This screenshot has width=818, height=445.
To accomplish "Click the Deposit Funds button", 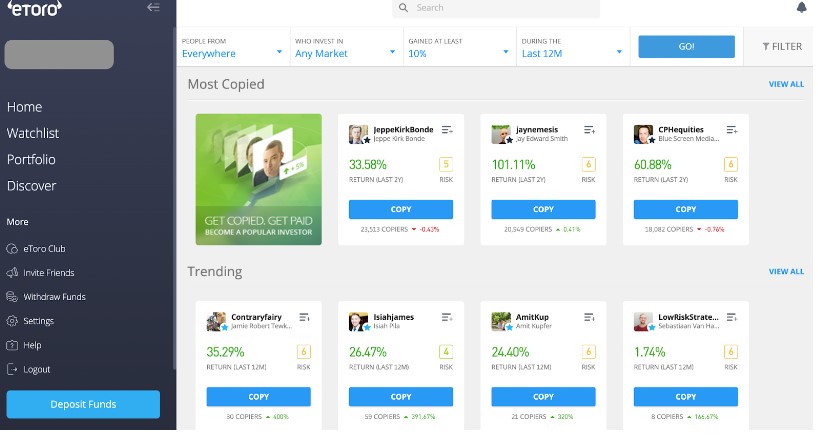I will (x=83, y=404).
